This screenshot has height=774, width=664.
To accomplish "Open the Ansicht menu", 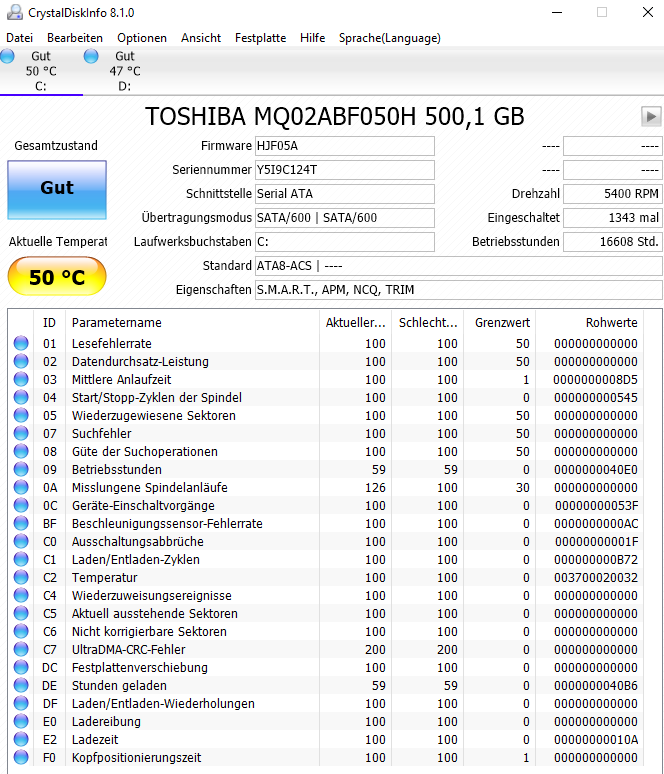I will (201, 38).
